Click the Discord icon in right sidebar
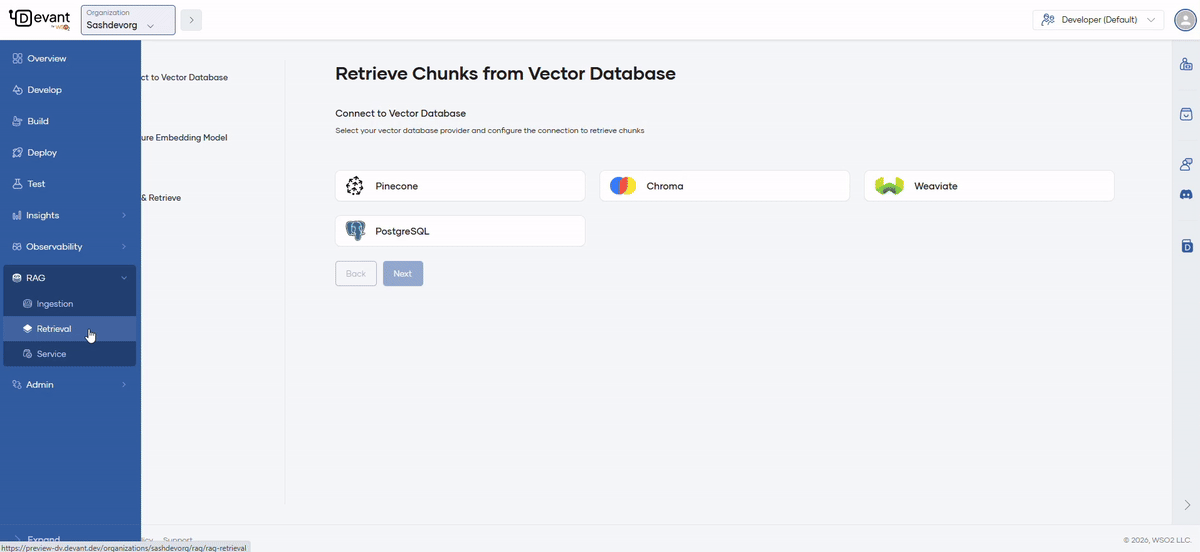1200x552 pixels. 1186,194
